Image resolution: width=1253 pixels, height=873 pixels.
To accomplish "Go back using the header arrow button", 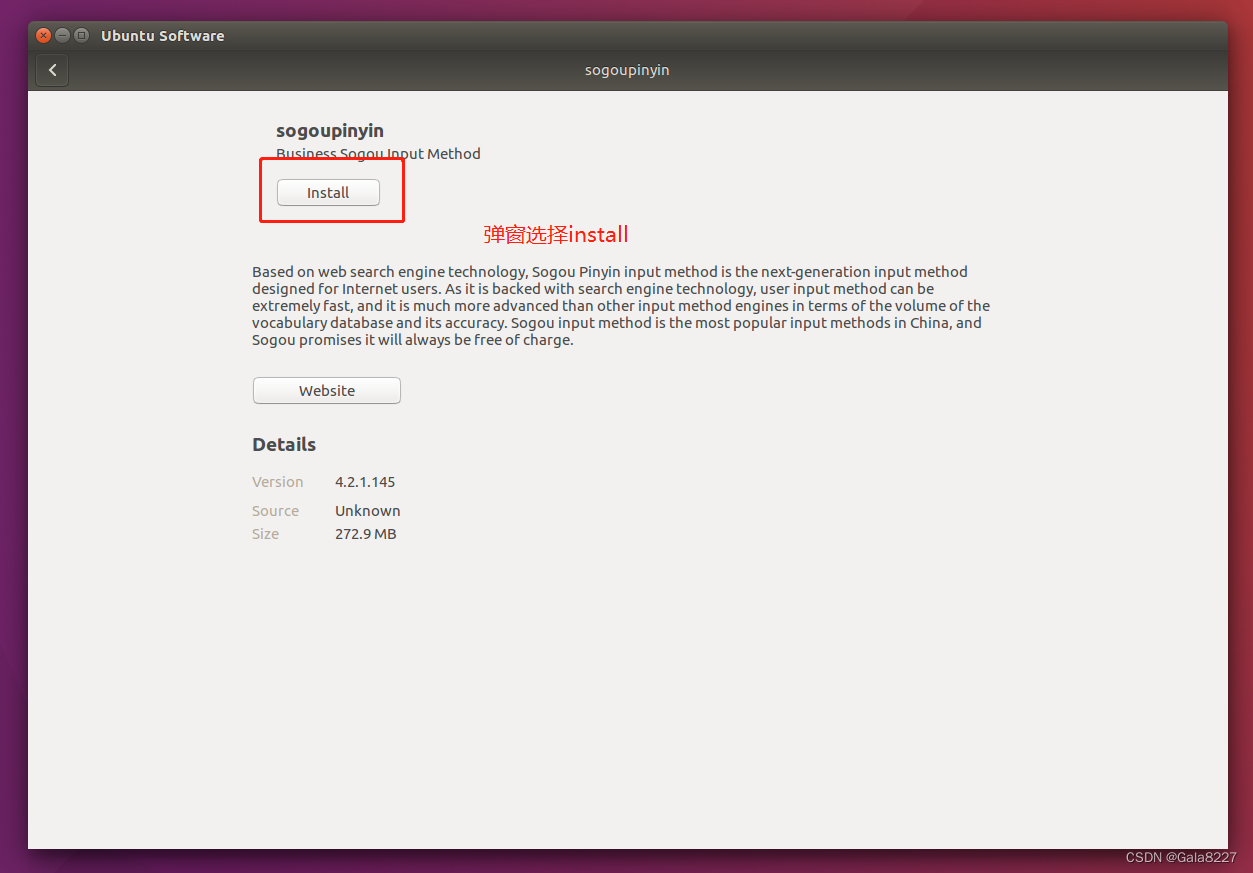I will click(52, 70).
